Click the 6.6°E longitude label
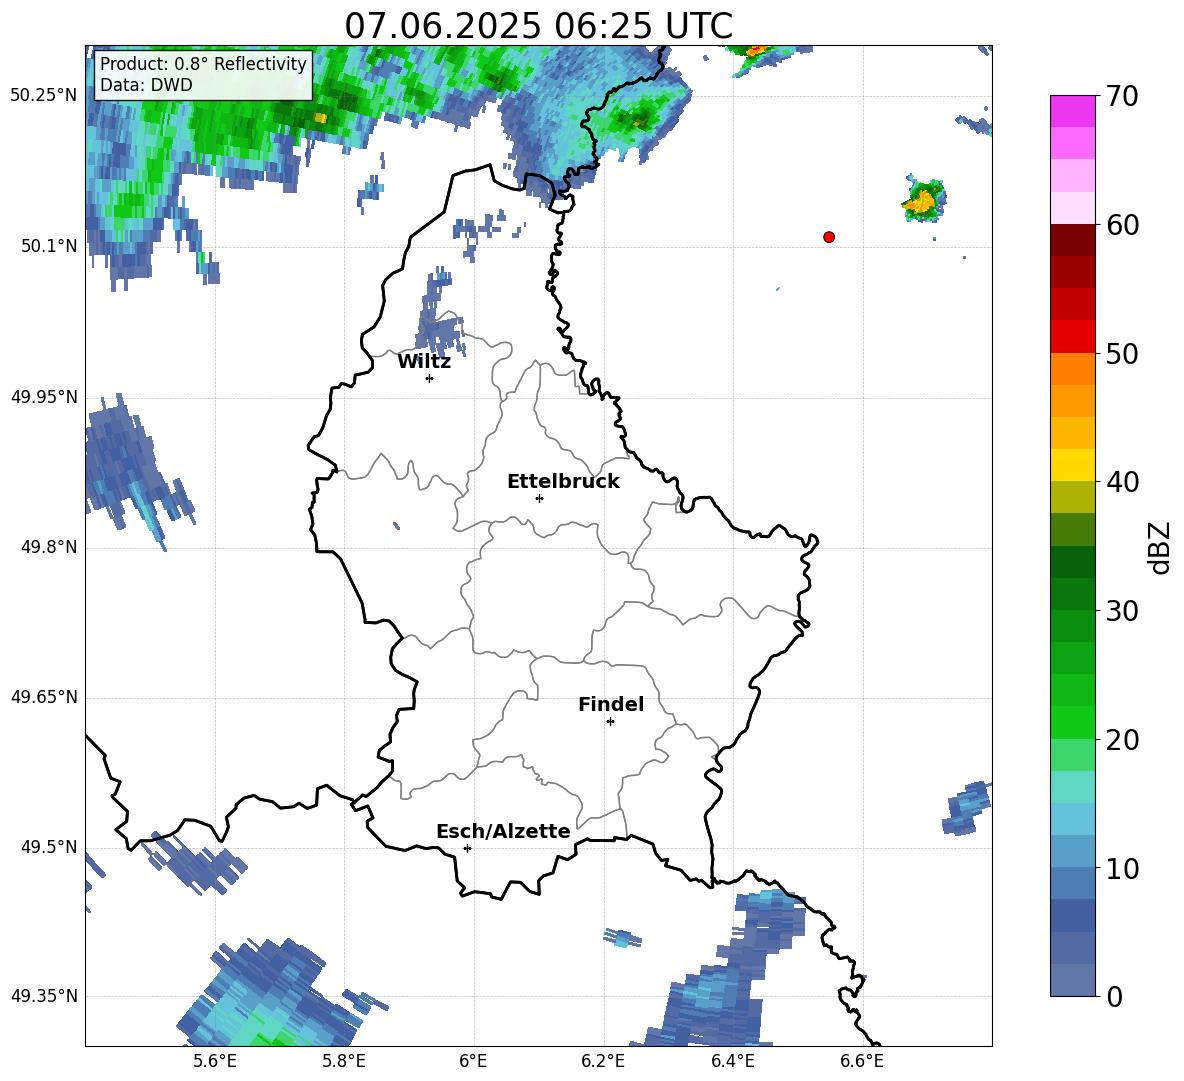1184x1081 pixels. tap(862, 1061)
